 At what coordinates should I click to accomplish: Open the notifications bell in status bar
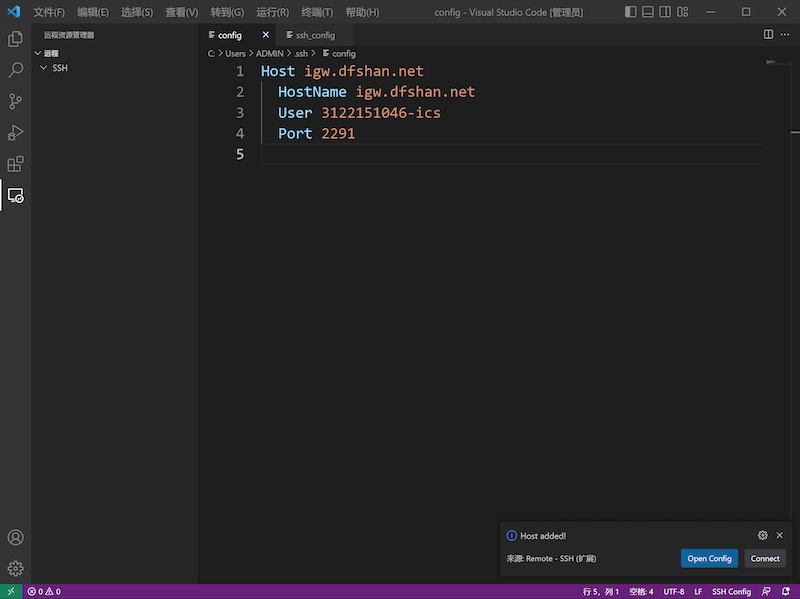click(x=787, y=591)
